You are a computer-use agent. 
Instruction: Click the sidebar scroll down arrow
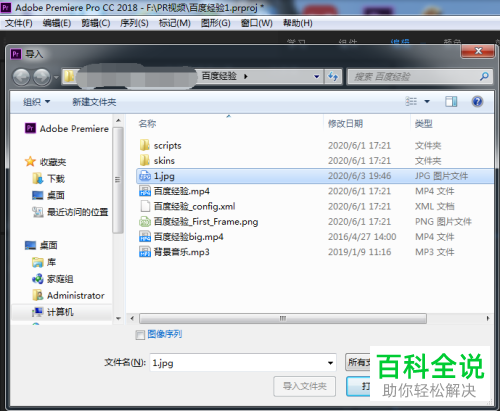click(118, 318)
